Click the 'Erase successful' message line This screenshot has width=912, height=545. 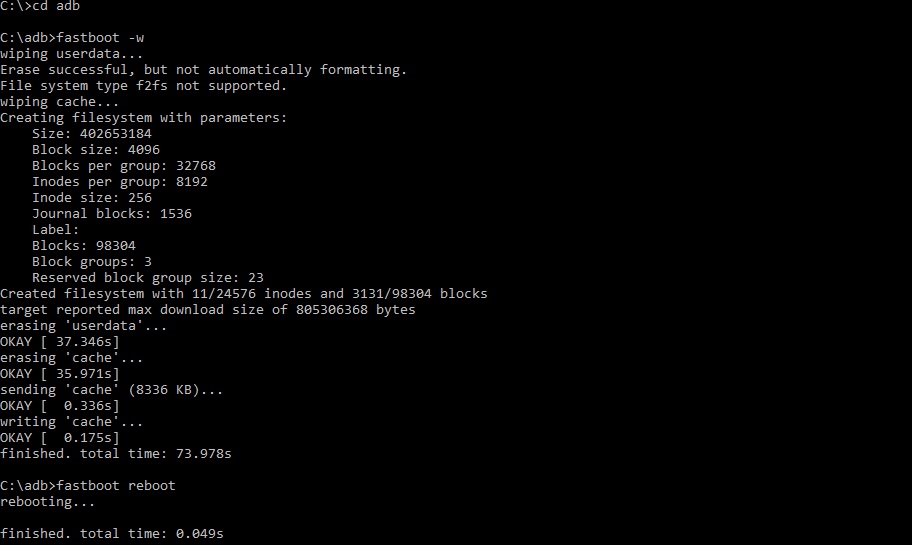click(x=204, y=70)
